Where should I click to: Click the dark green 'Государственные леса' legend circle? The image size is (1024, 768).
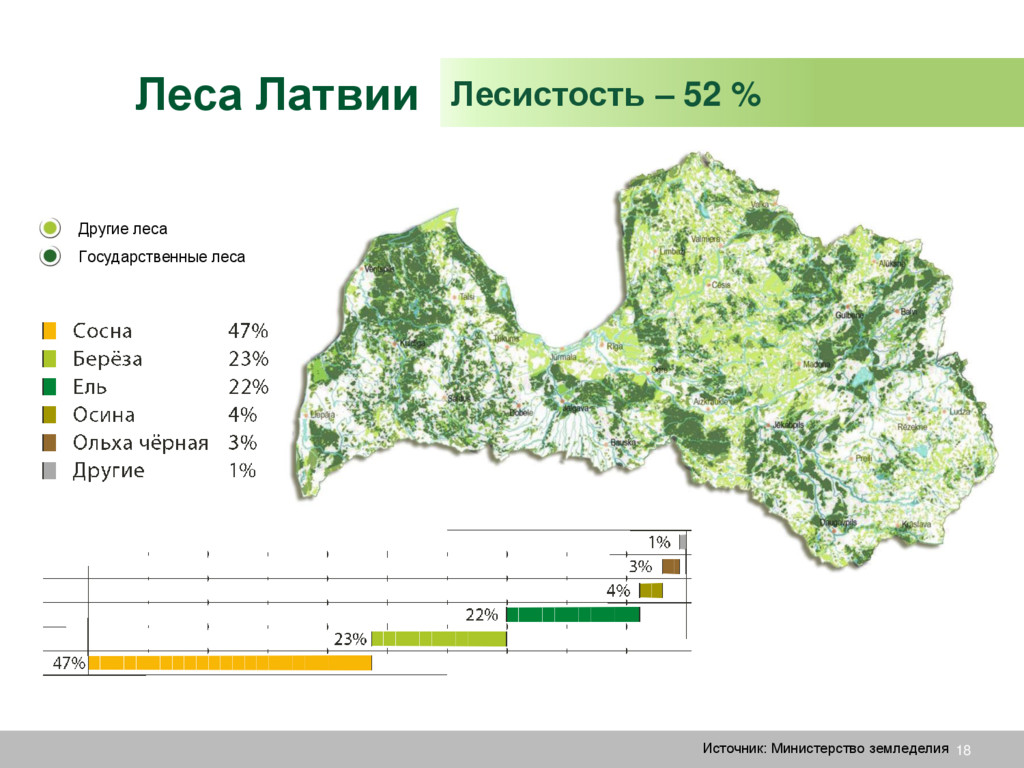[50, 257]
